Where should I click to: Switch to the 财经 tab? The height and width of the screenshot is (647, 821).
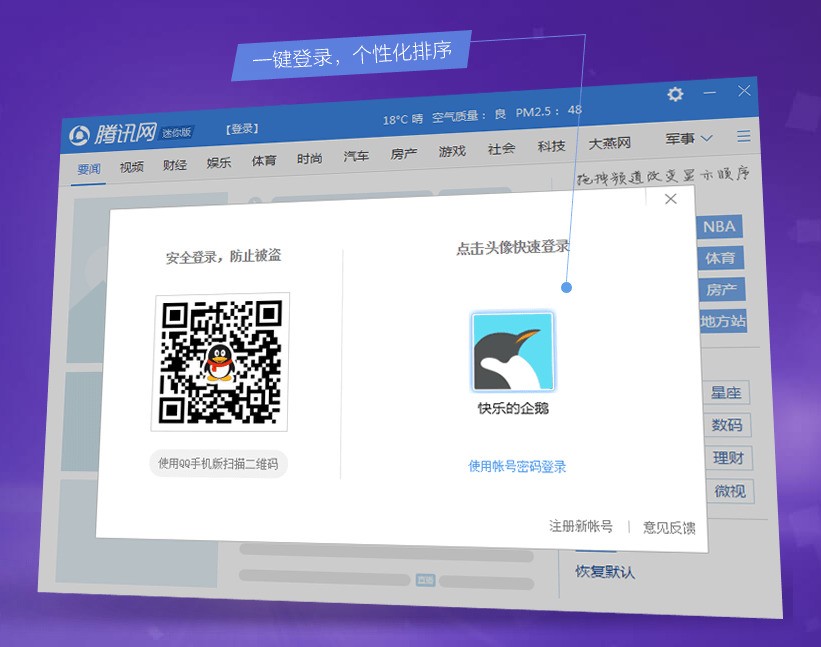coord(174,165)
